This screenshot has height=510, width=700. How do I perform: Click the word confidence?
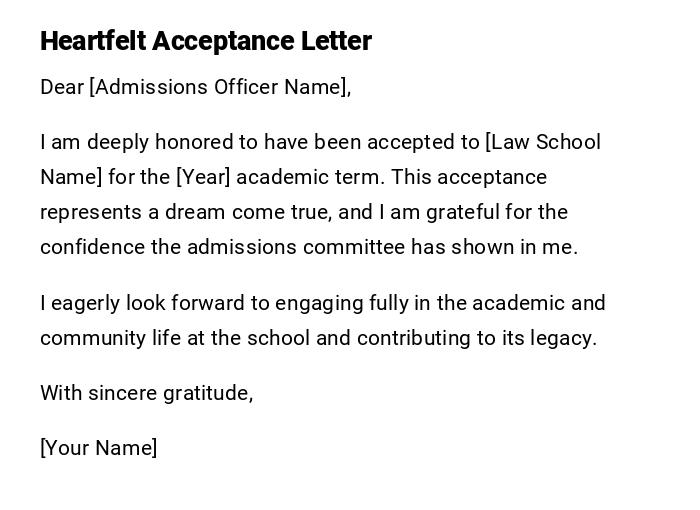tap(92, 247)
